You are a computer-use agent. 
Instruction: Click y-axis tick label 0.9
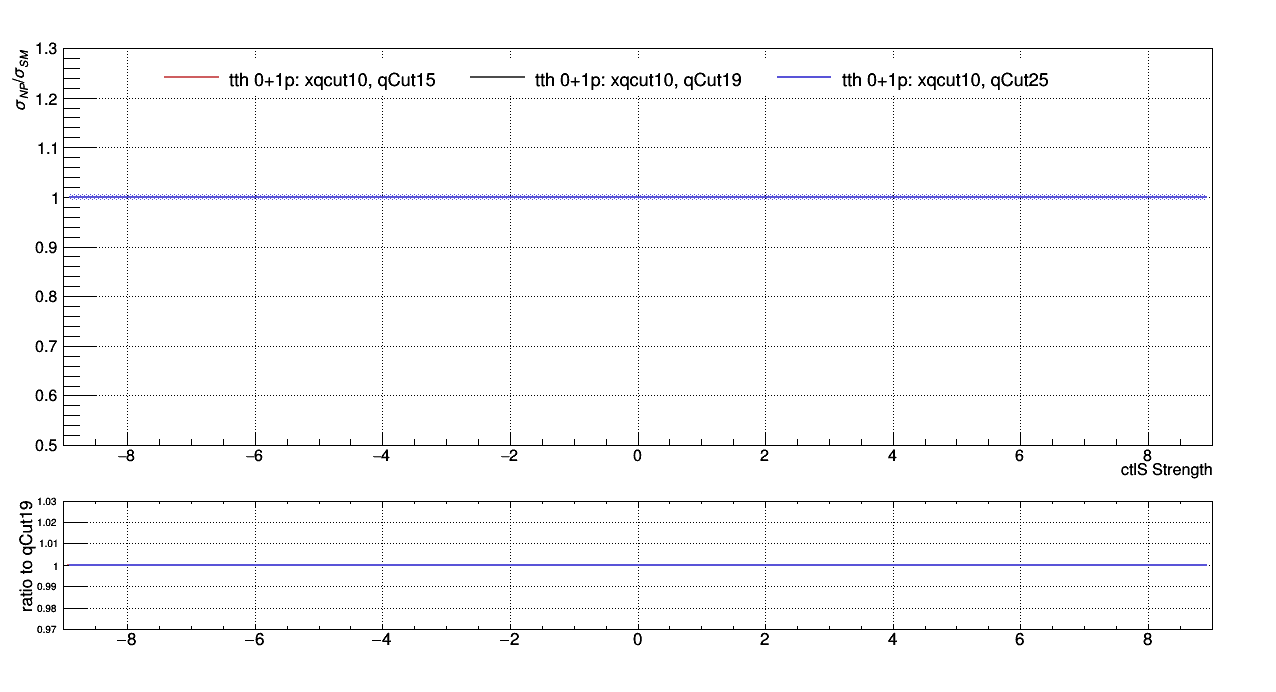[x=46, y=247]
